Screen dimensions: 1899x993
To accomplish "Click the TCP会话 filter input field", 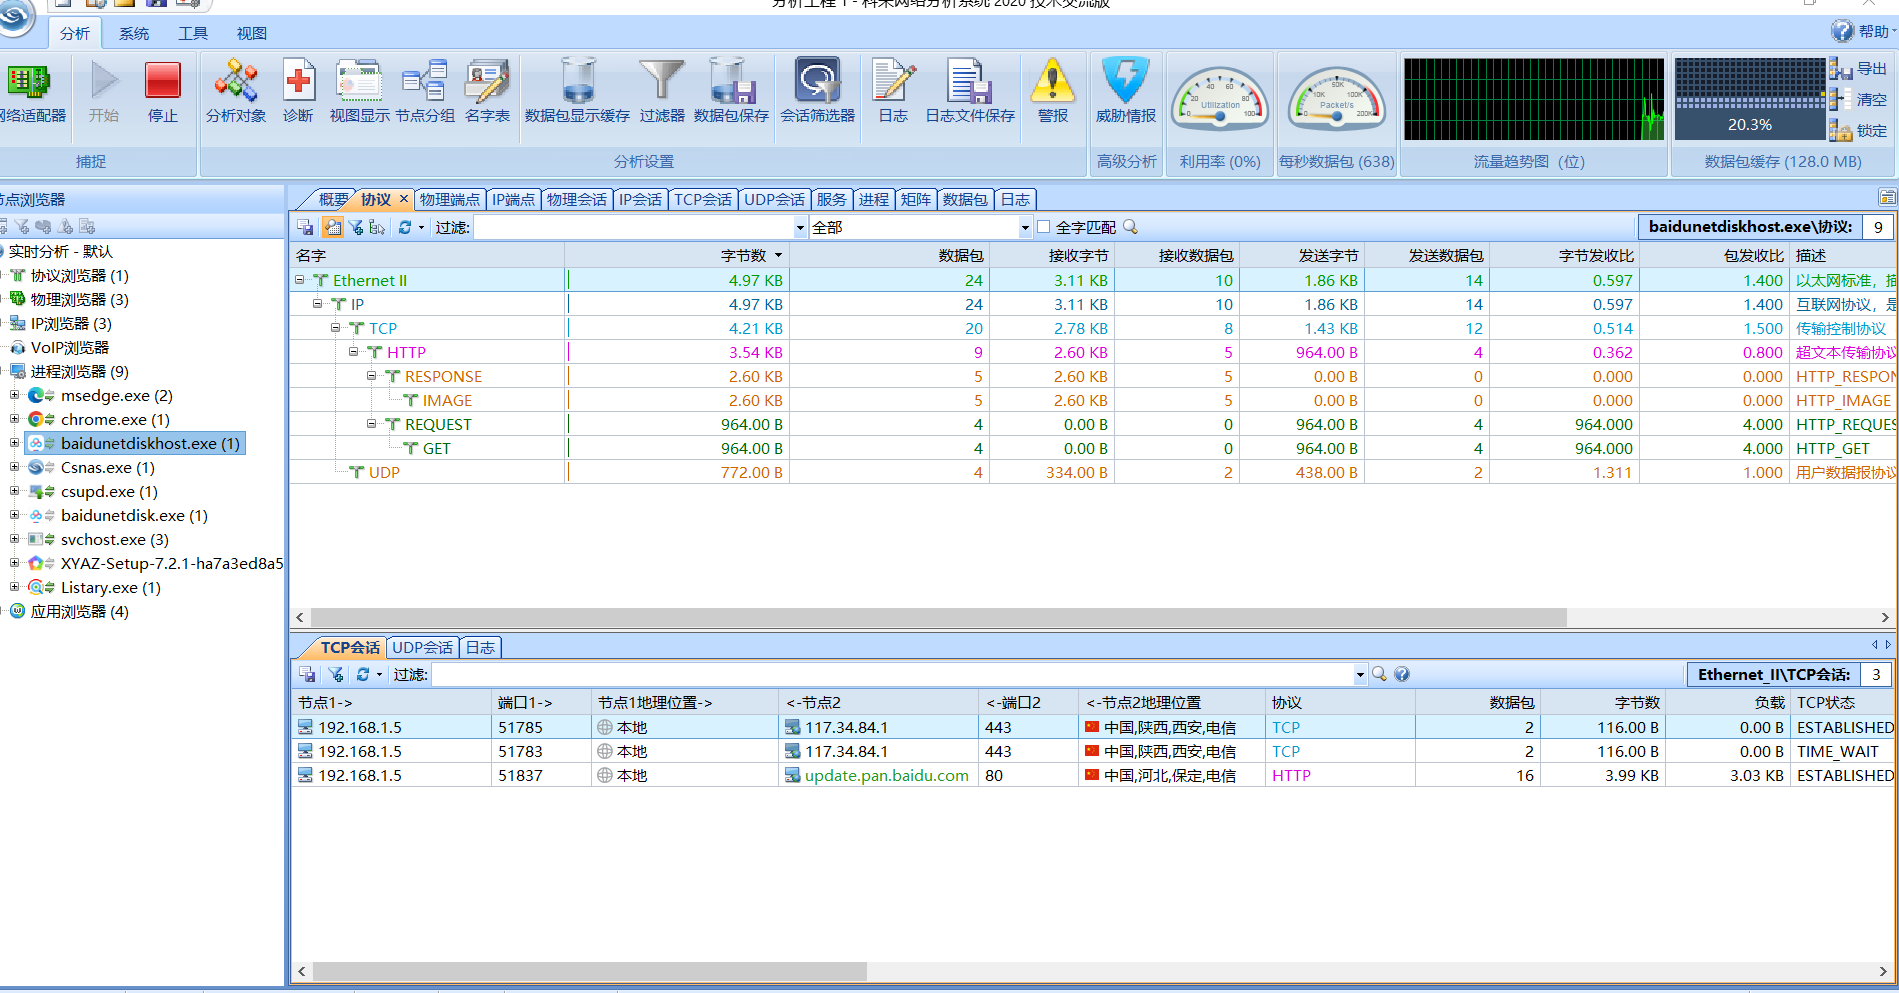I will point(892,674).
